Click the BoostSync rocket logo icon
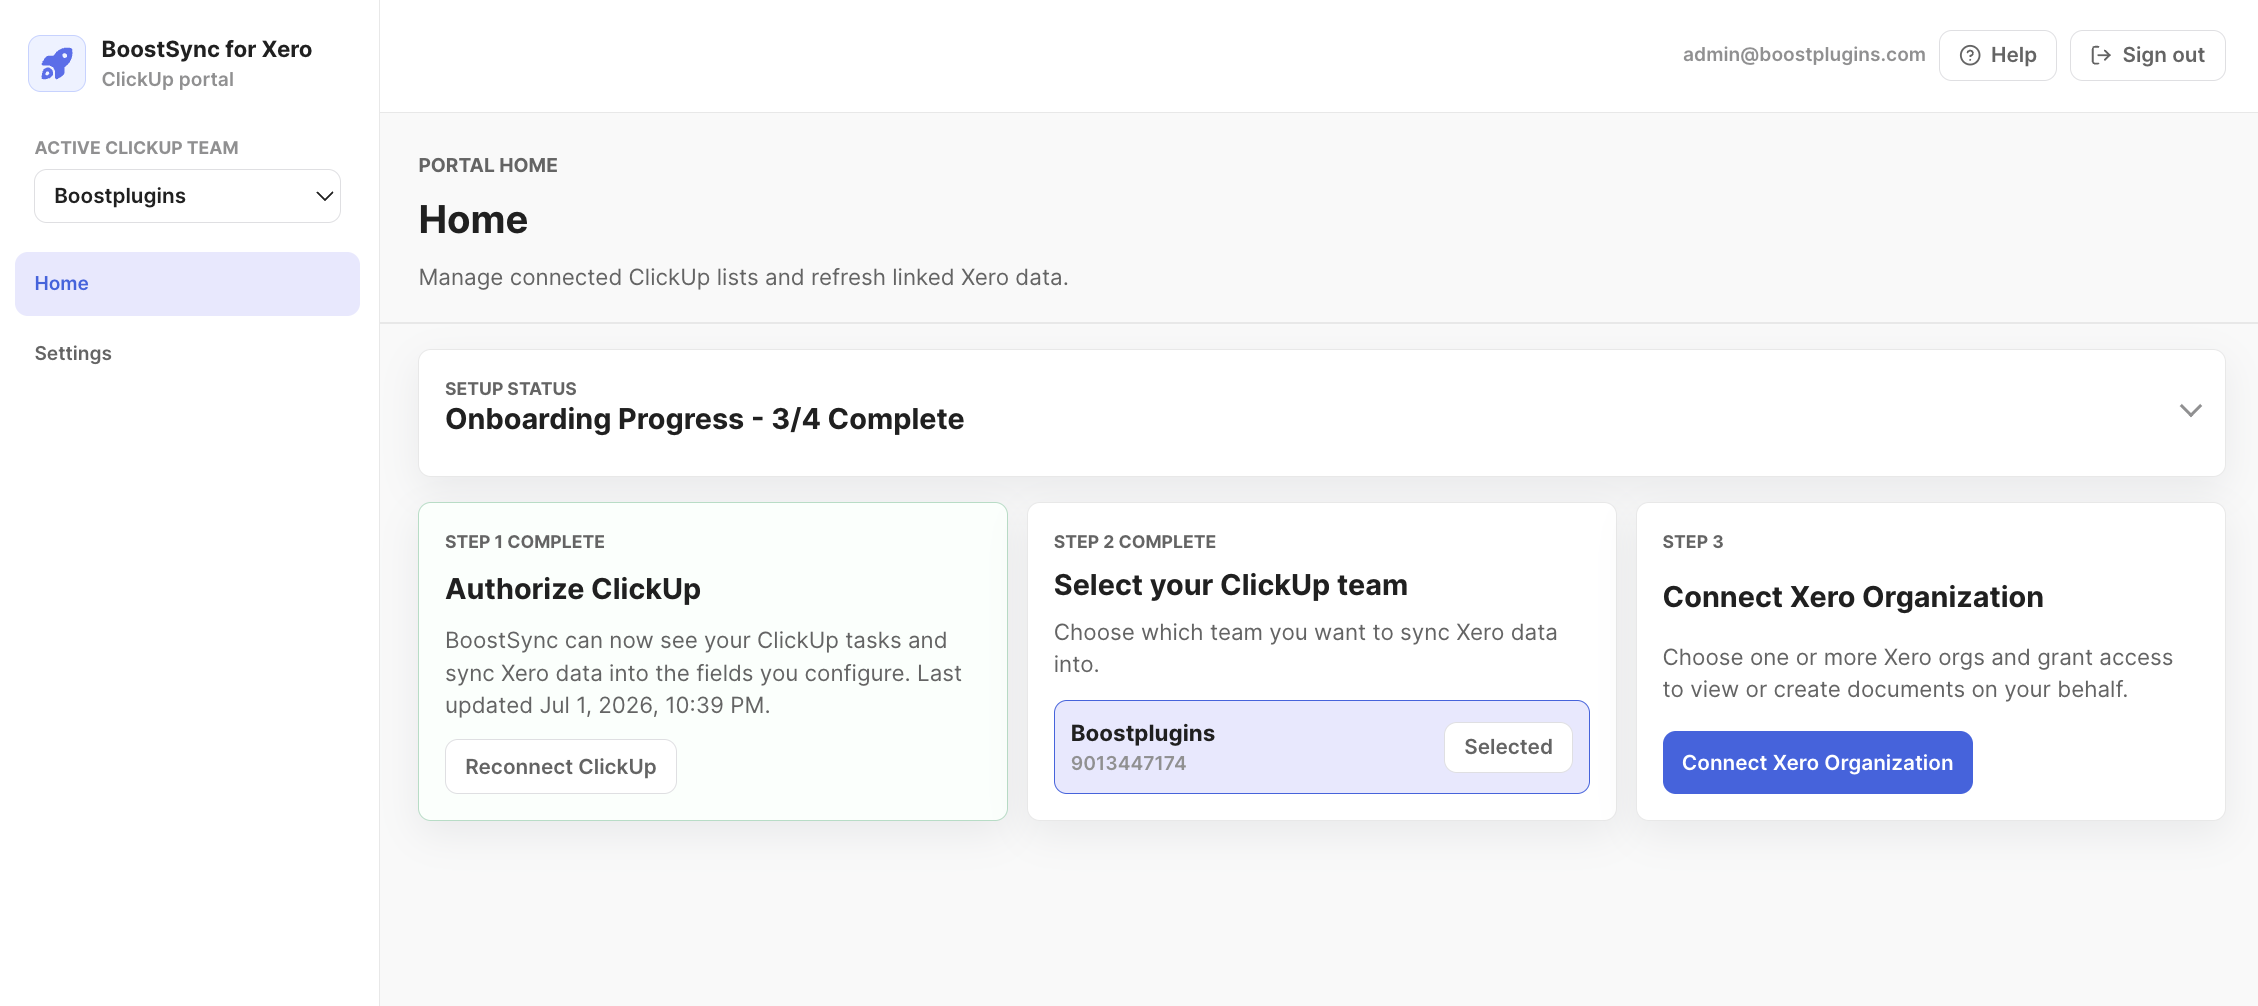Viewport: 2258px width, 1006px height. click(57, 64)
